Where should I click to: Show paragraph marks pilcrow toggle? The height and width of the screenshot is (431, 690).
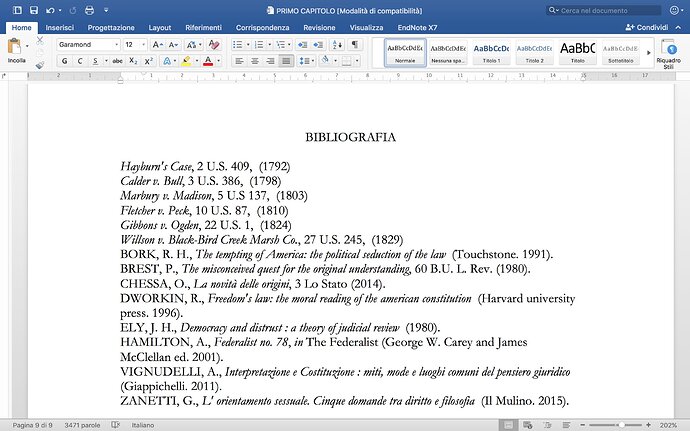click(x=355, y=44)
